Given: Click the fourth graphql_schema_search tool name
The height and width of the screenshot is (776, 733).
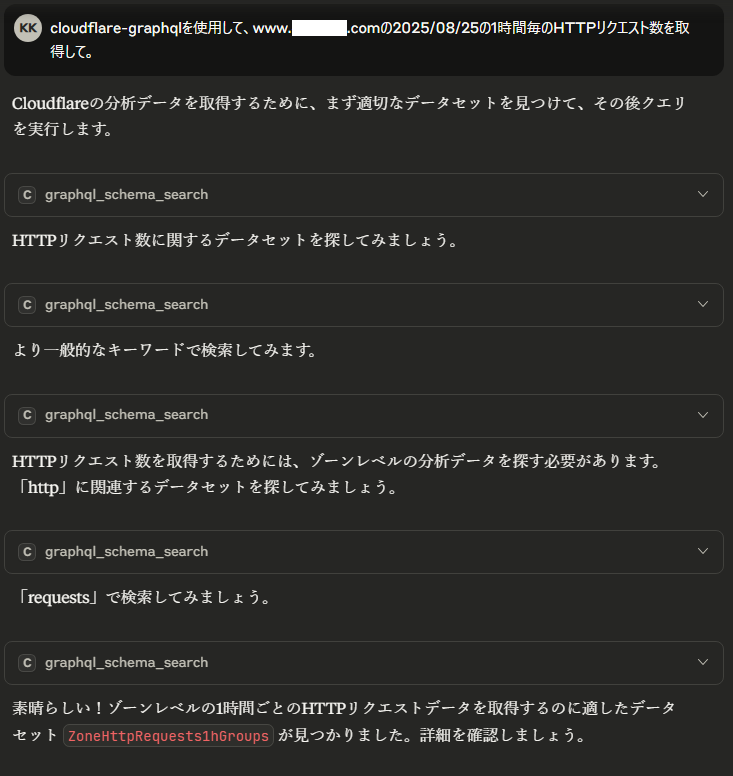Looking at the screenshot, I should pos(126,552).
